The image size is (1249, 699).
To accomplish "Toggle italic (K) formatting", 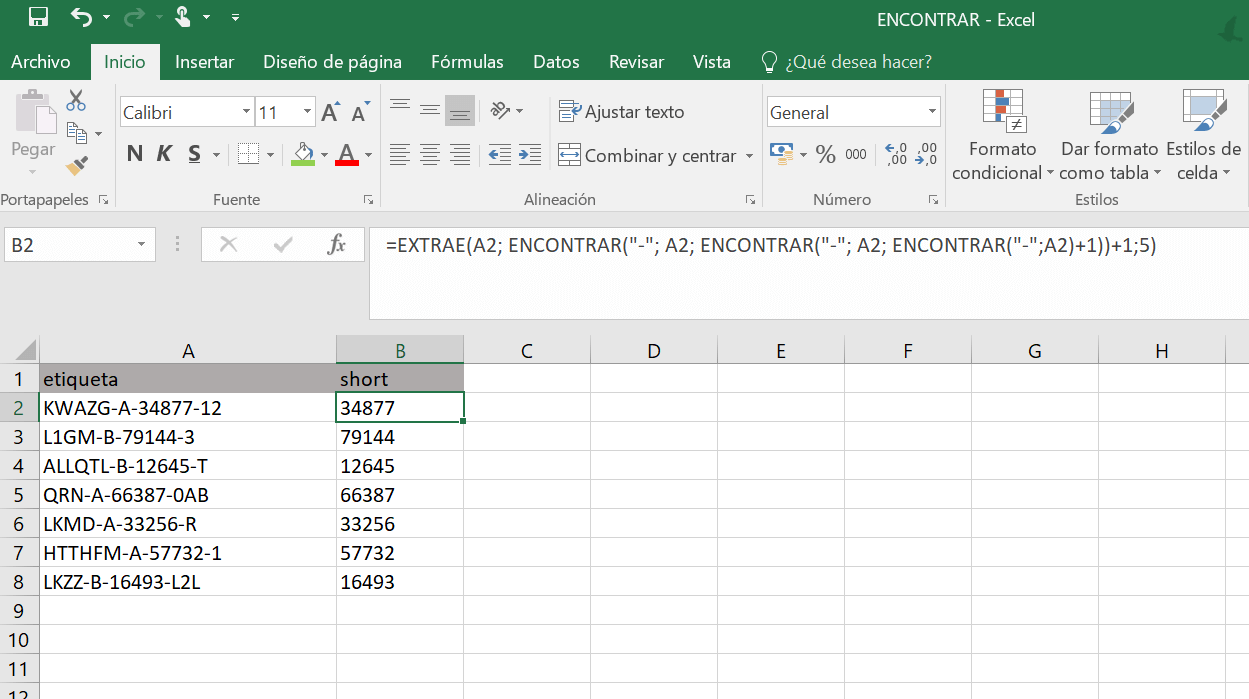I will pyautogui.click(x=164, y=154).
